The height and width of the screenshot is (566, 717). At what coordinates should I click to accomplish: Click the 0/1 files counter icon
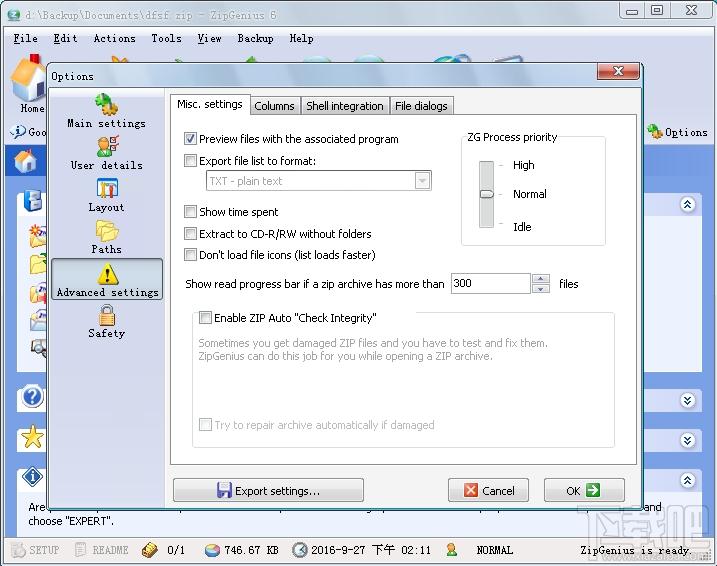pos(150,550)
